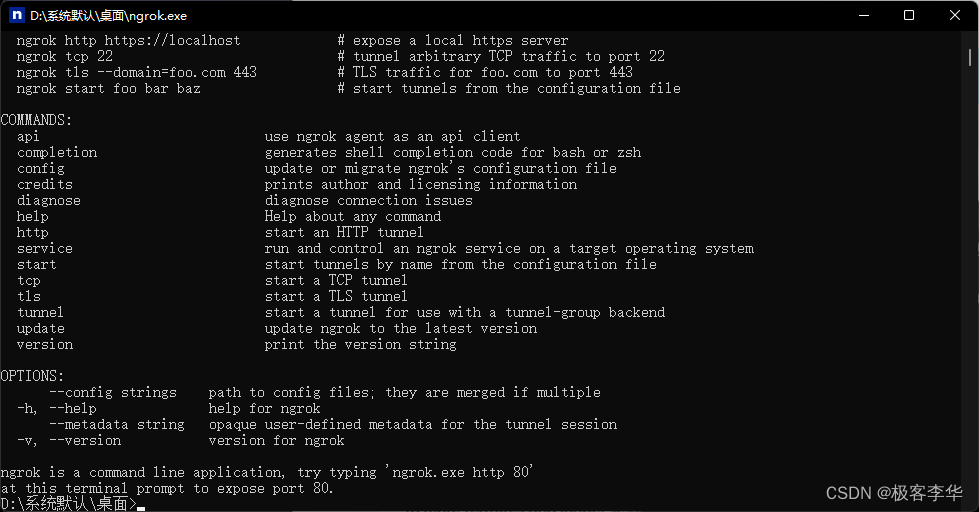Minimize the ngrok terminal window
Screen dimensions: 979x512
click(x=864, y=15)
